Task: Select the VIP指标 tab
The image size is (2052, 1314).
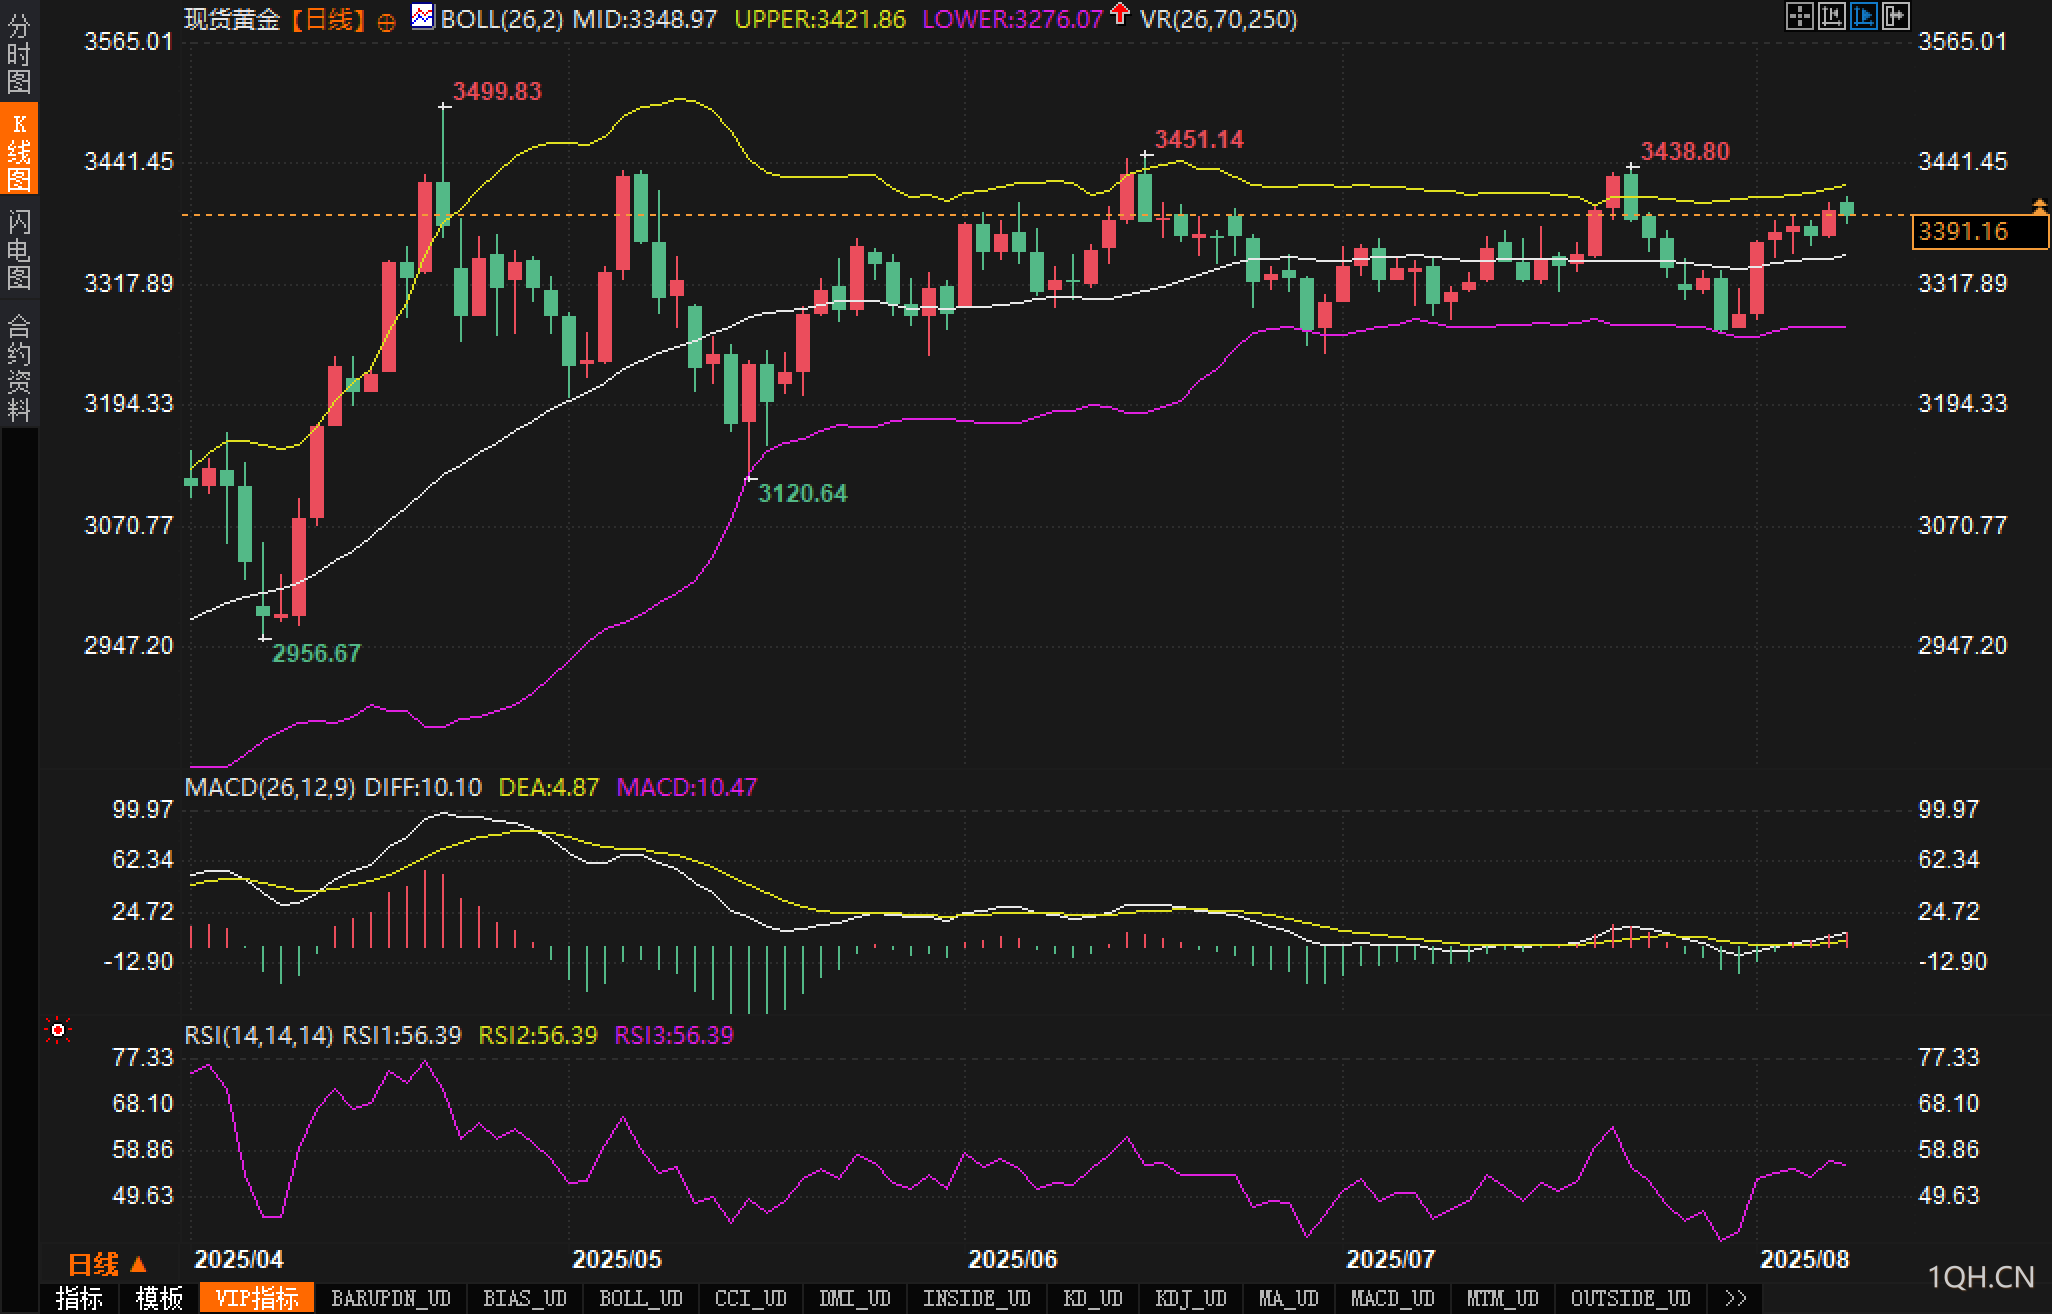Action: point(256,1298)
